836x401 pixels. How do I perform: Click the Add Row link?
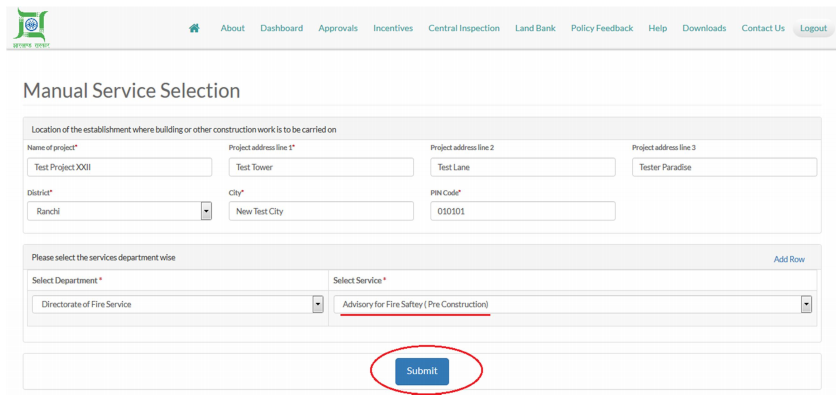pyautogui.click(x=789, y=259)
